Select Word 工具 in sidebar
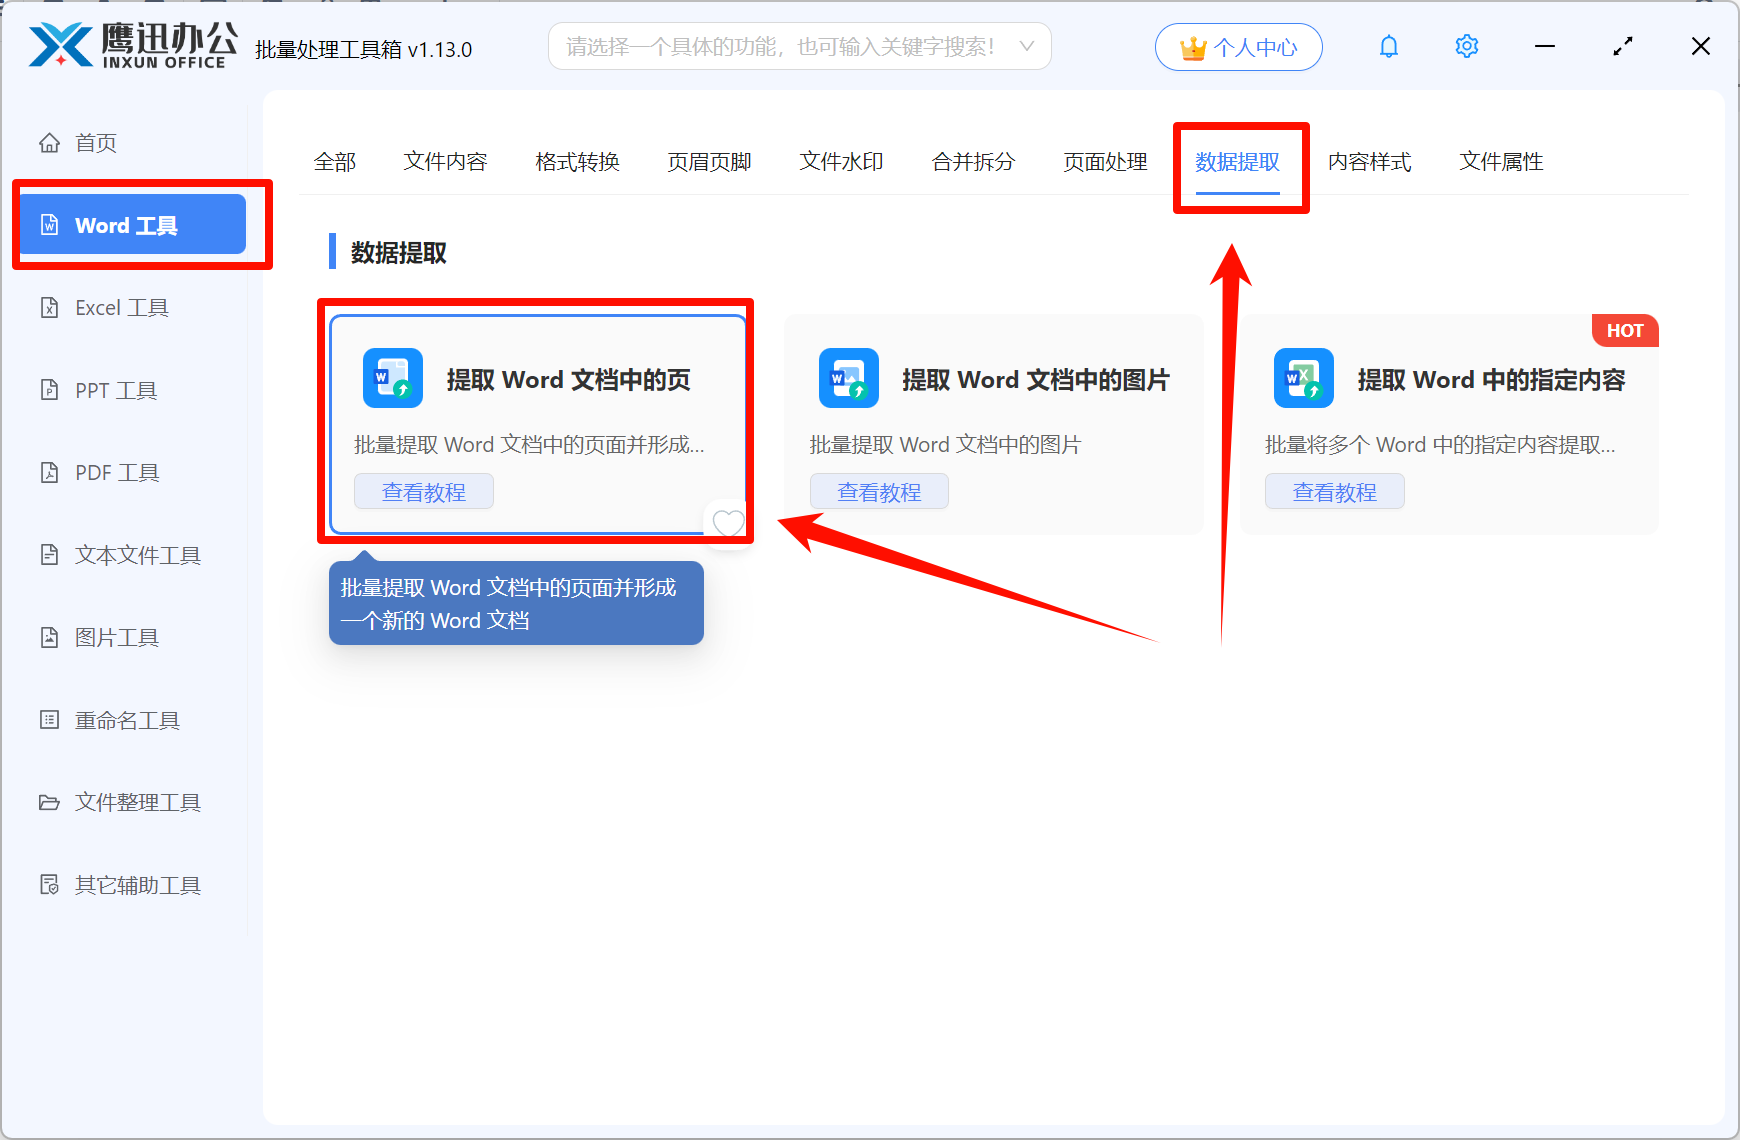This screenshot has width=1740, height=1140. tap(132, 225)
